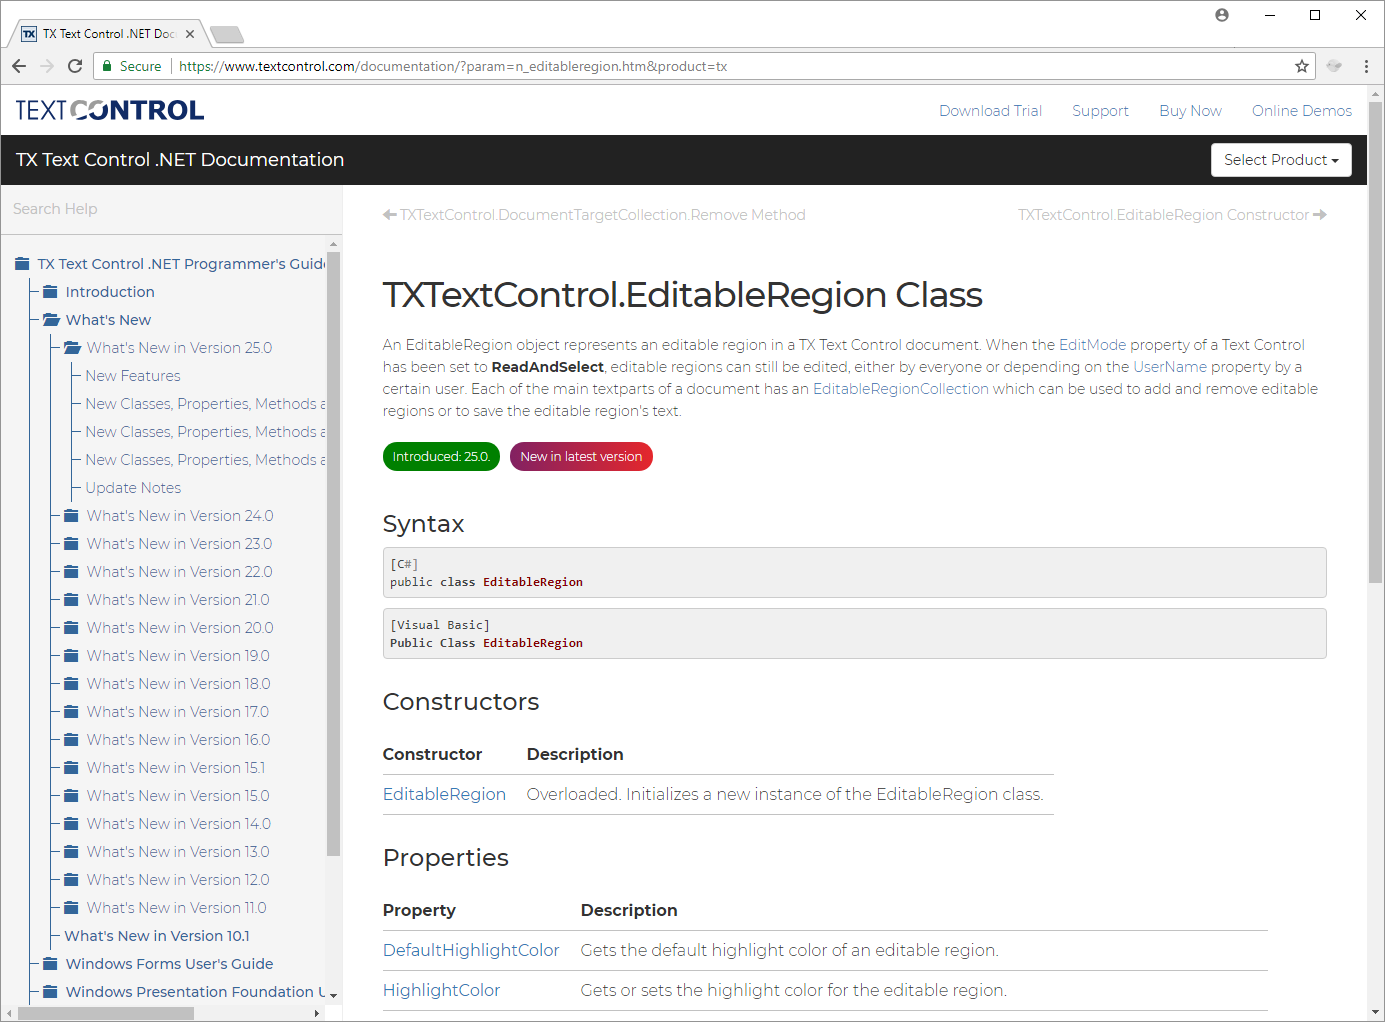This screenshot has height=1022, width=1385.
Task: Click folder icon for Version 18.0
Action: tap(71, 684)
